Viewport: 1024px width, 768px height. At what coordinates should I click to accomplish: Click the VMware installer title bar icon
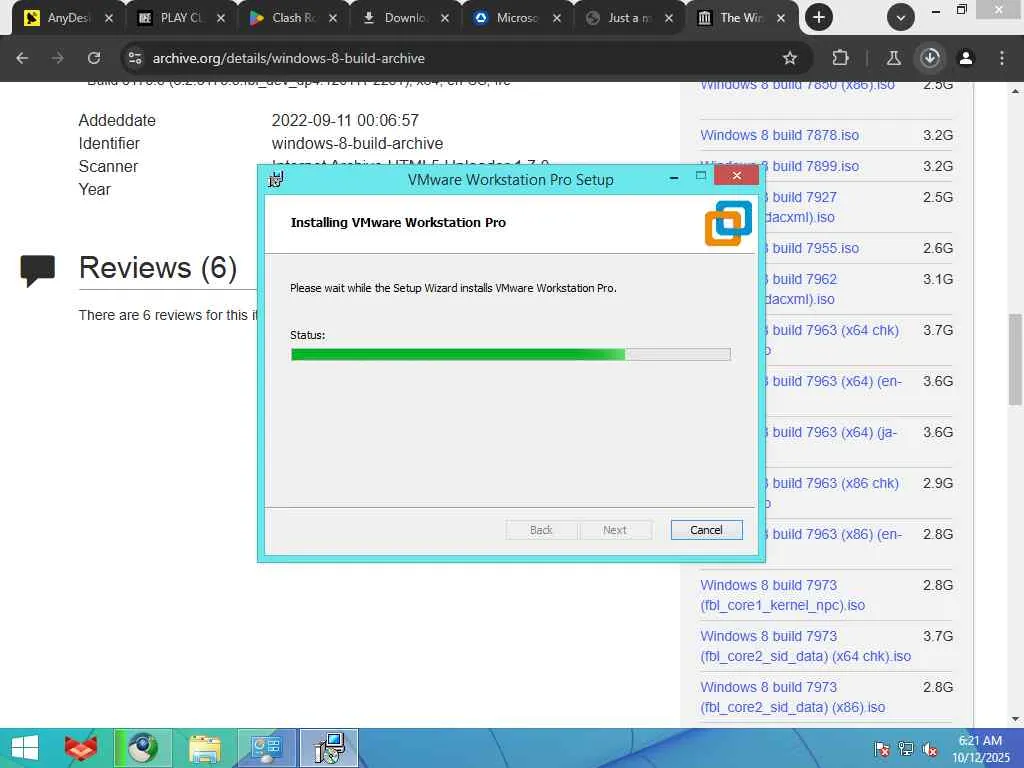coord(276,179)
